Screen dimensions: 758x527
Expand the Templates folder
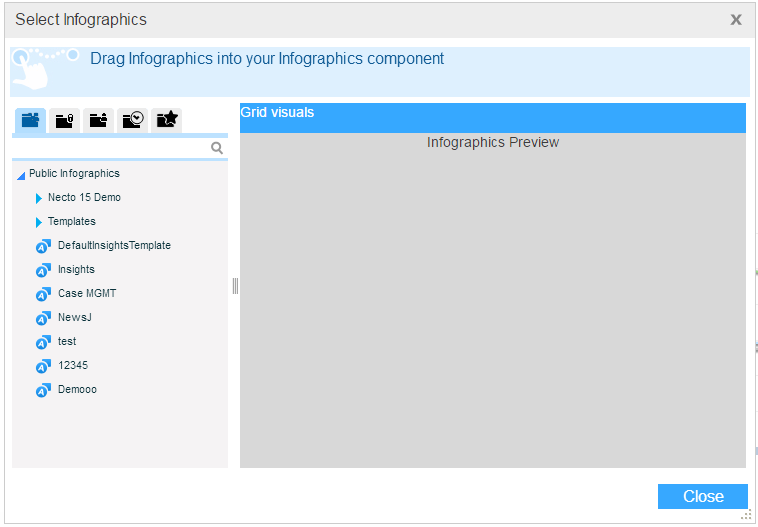coord(39,222)
